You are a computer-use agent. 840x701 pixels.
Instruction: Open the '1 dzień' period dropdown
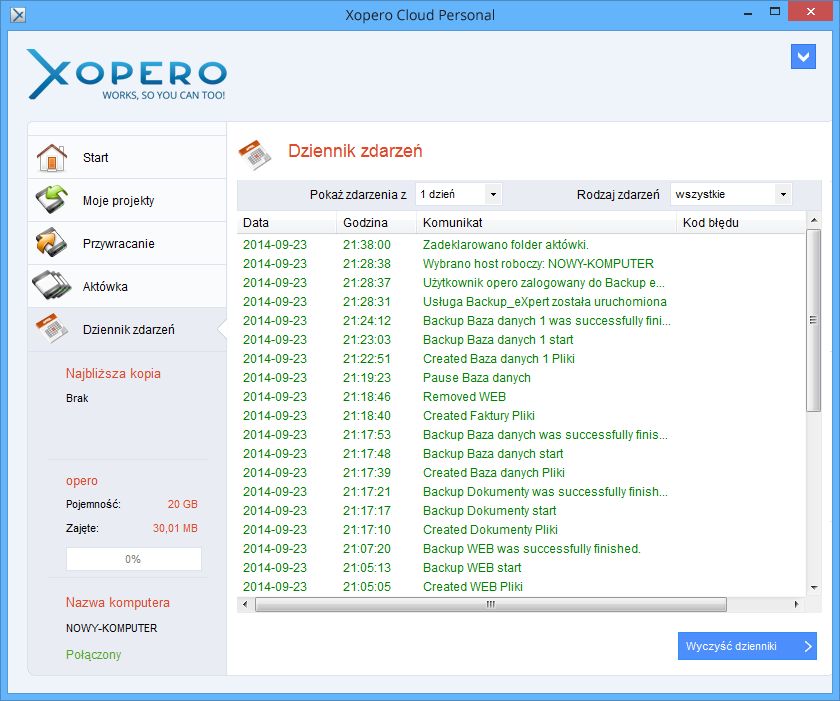click(459, 194)
